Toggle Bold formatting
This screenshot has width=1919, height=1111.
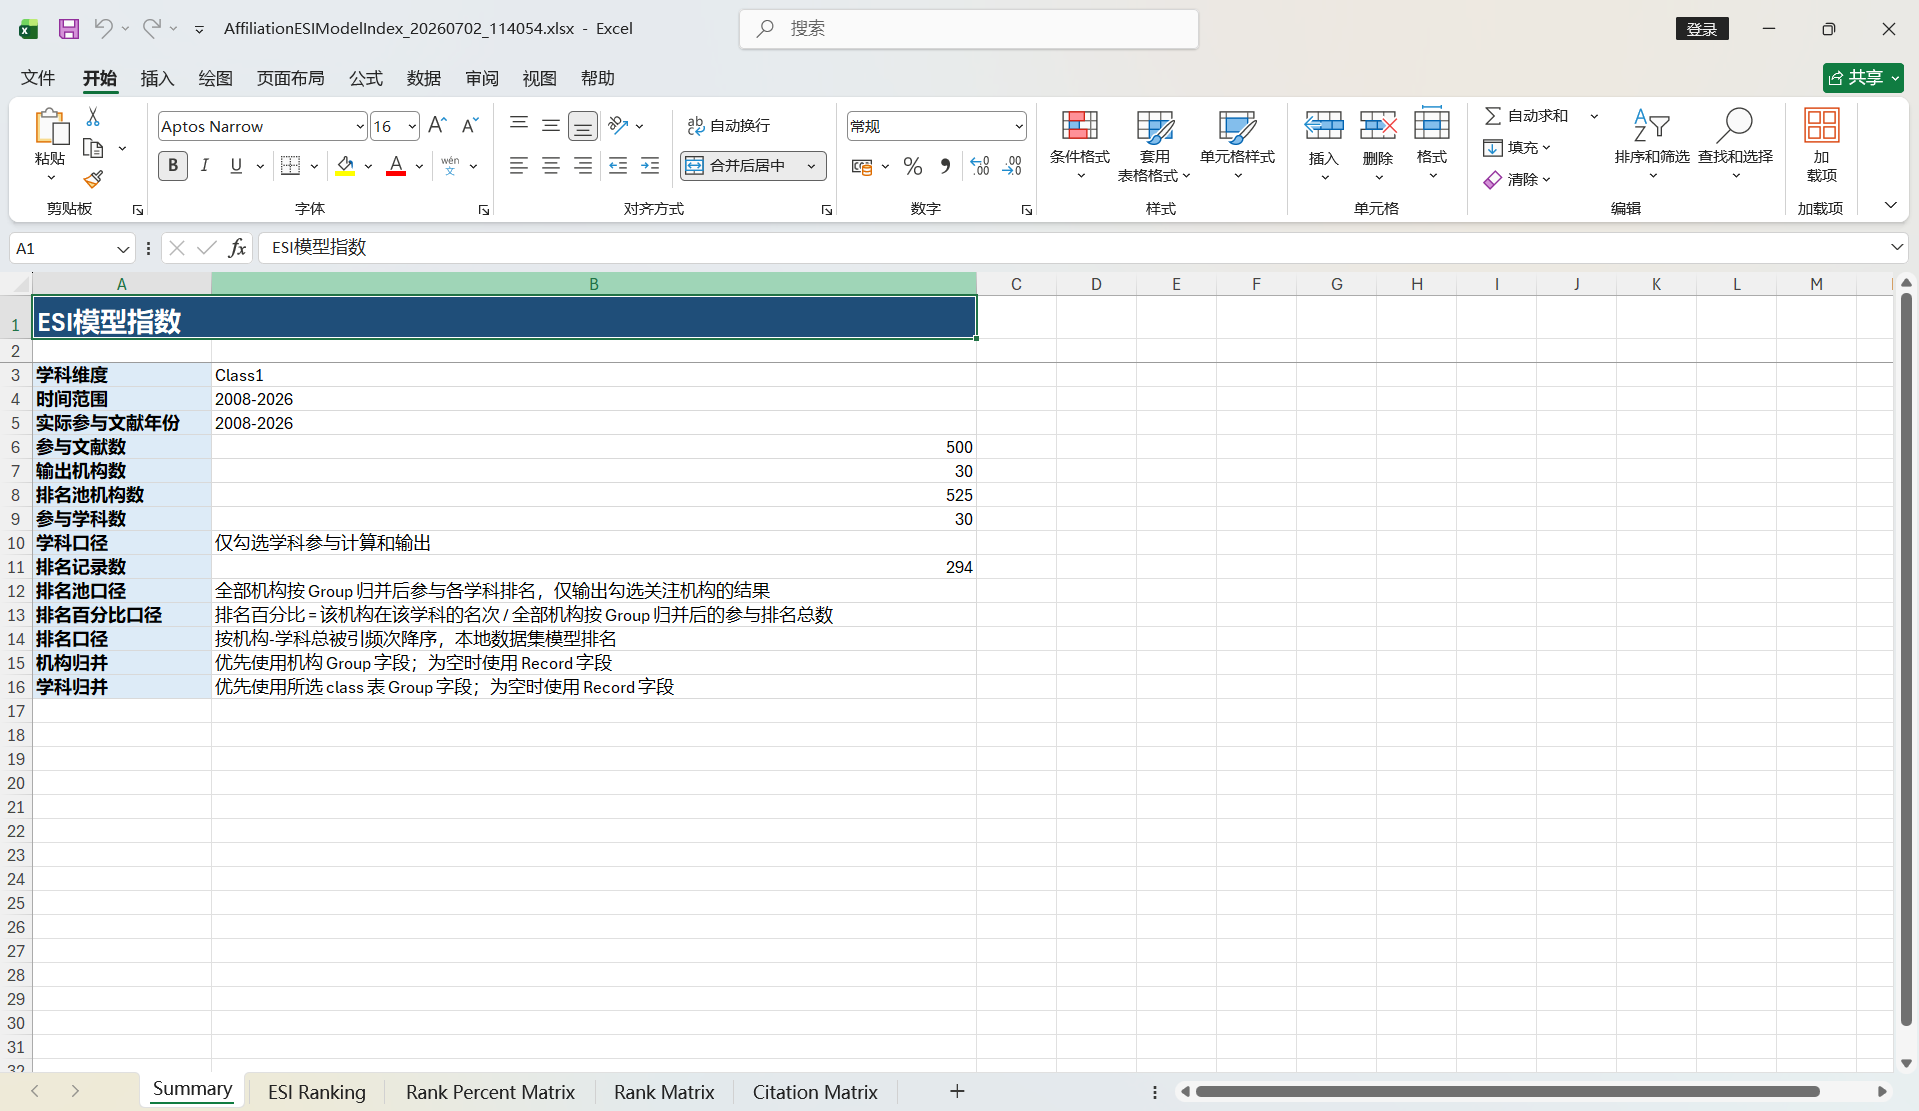(173, 166)
